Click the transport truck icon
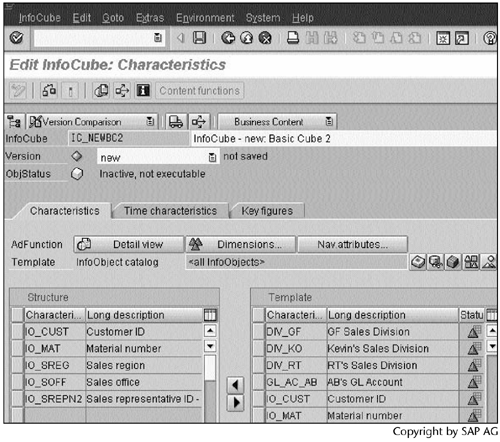This screenshot has width=500, height=442. coord(176,122)
